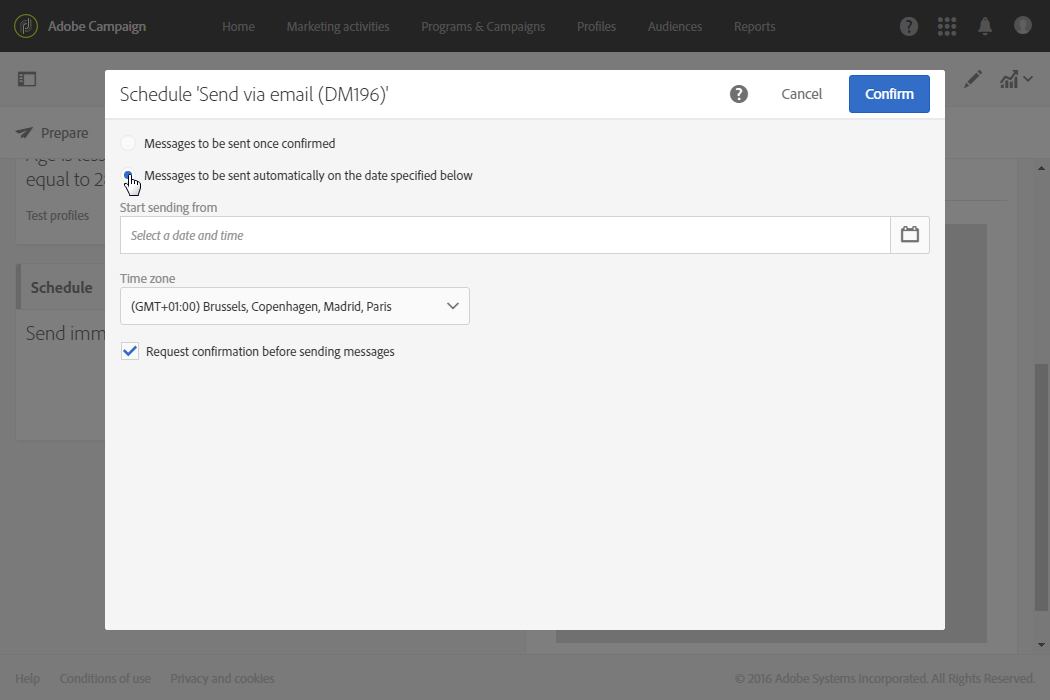This screenshot has width=1050, height=700.
Task: Go to the Profiles menu item
Action: pos(596,27)
